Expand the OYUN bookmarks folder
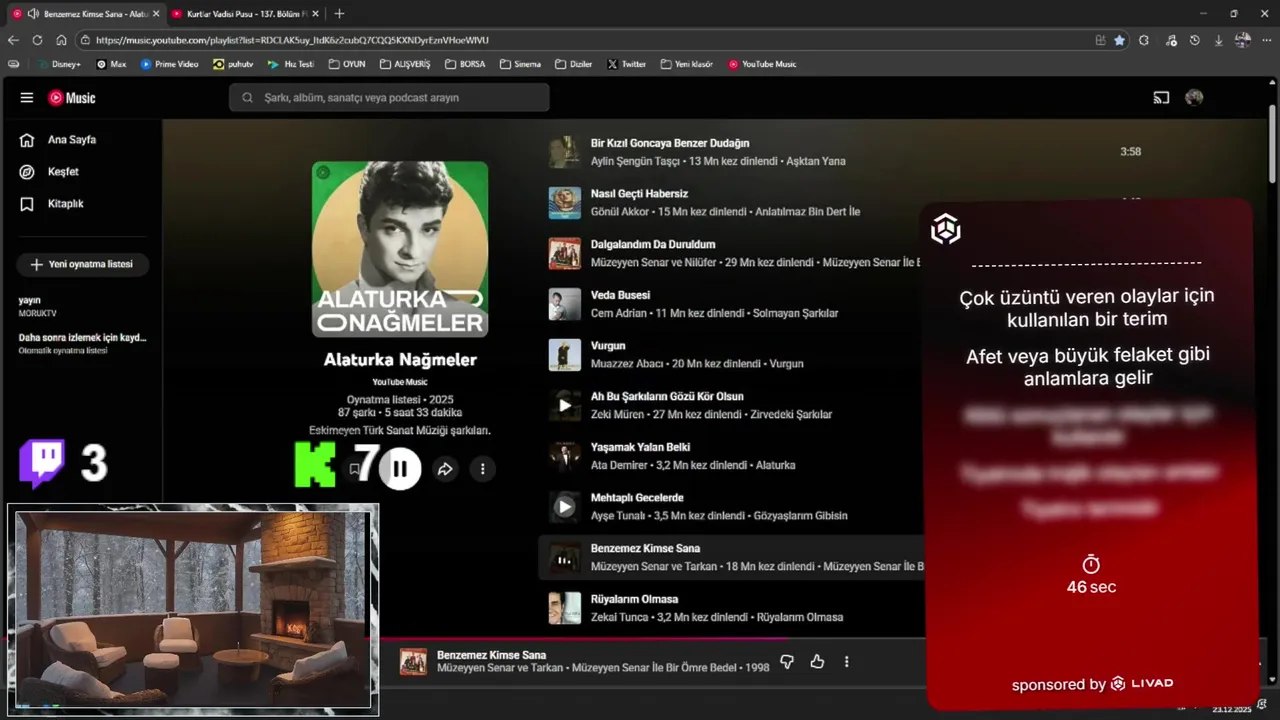The height and width of the screenshot is (720, 1280). (x=346, y=64)
